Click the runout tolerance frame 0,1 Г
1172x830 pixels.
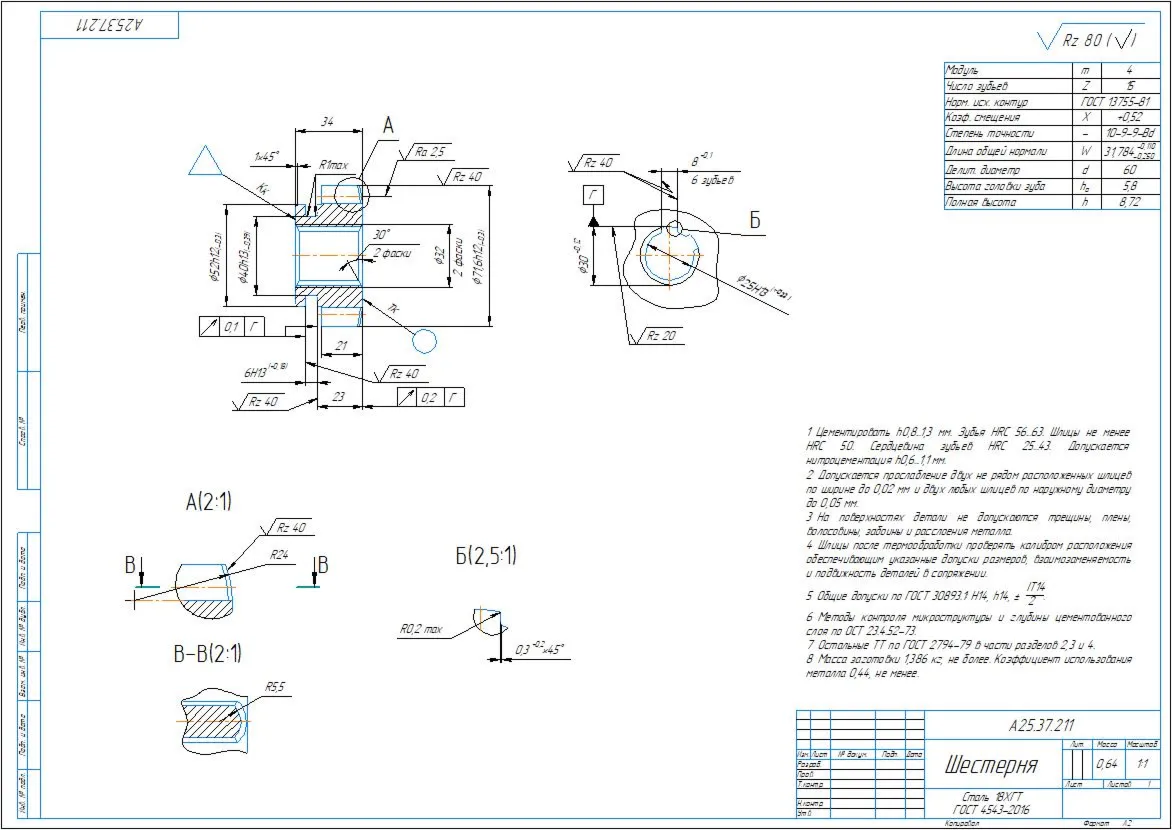point(233,327)
